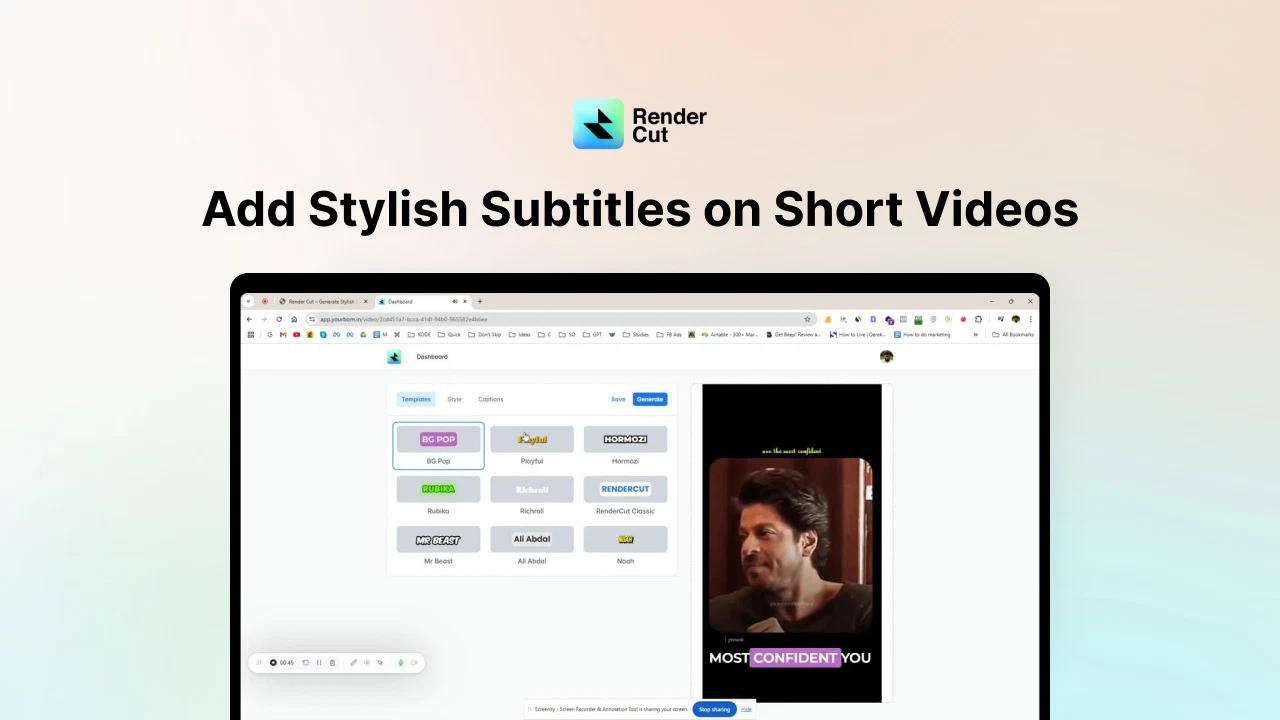
Task: Switch to the Style tab
Action: pos(454,399)
